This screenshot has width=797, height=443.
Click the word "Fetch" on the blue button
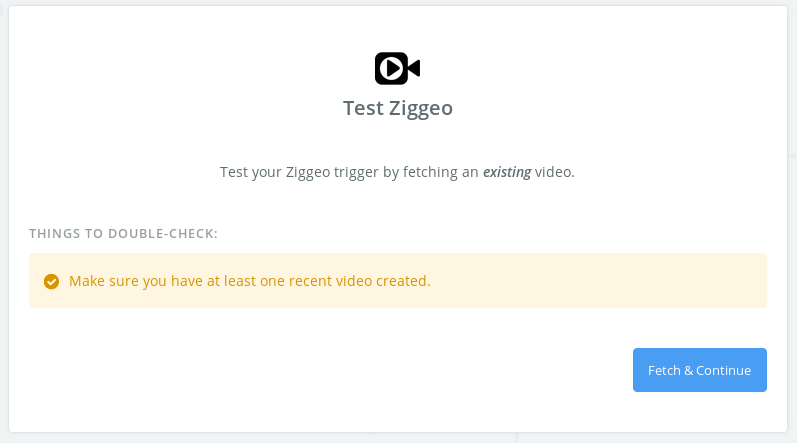point(664,370)
